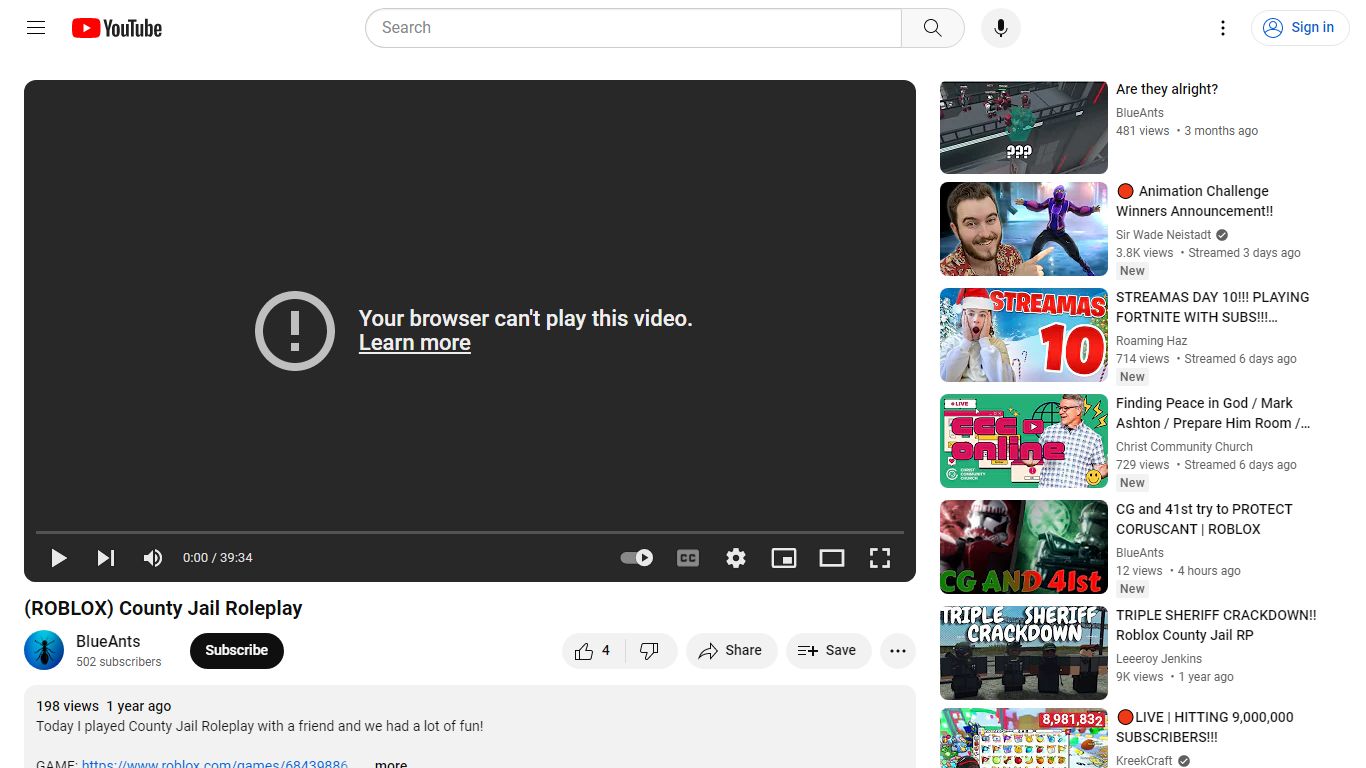The width and height of the screenshot is (1366, 768).
Task: Subscribe to the BlueAnts channel
Action: tap(237, 650)
